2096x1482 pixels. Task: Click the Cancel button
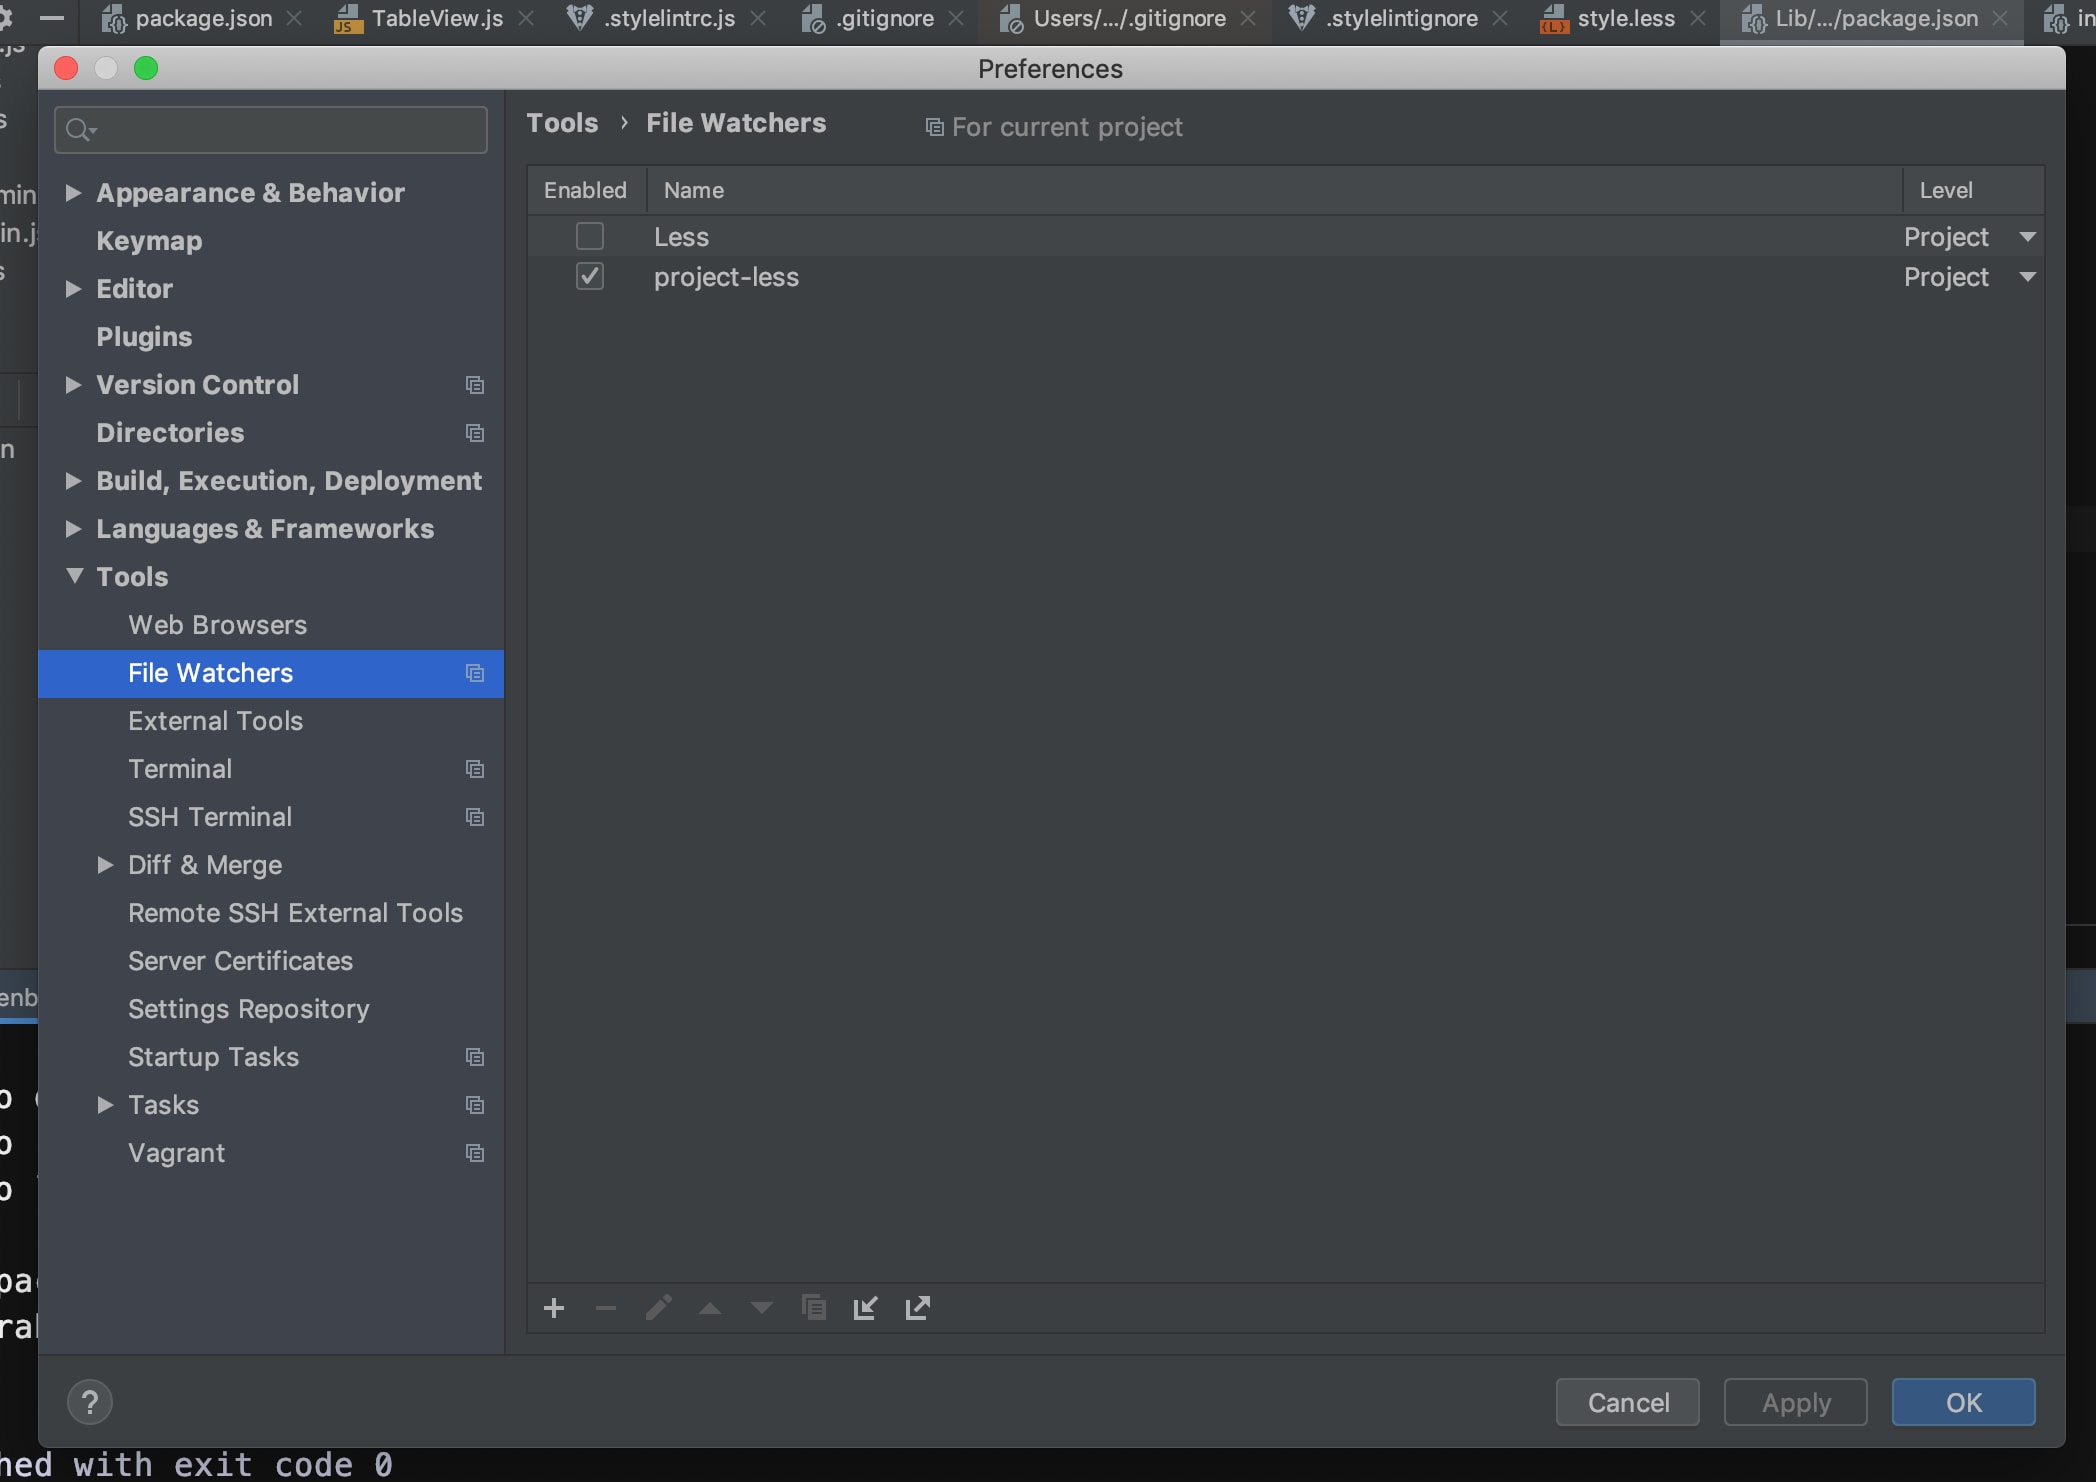pyautogui.click(x=1628, y=1402)
